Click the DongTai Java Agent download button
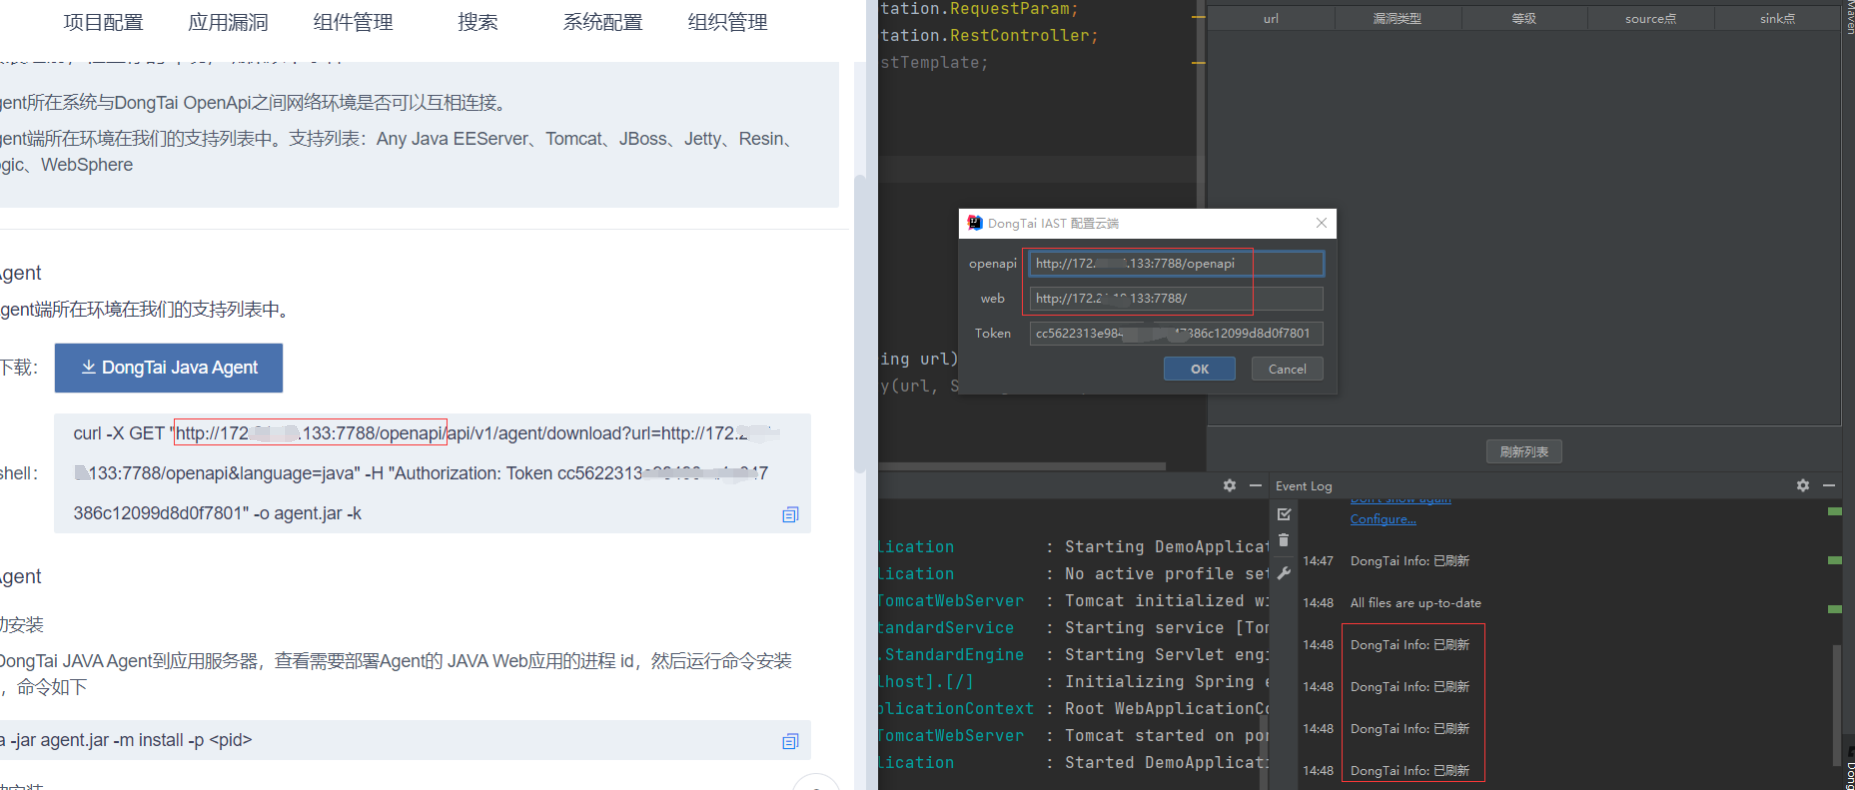This screenshot has width=1855, height=790. pyautogui.click(x=169, y=368)
